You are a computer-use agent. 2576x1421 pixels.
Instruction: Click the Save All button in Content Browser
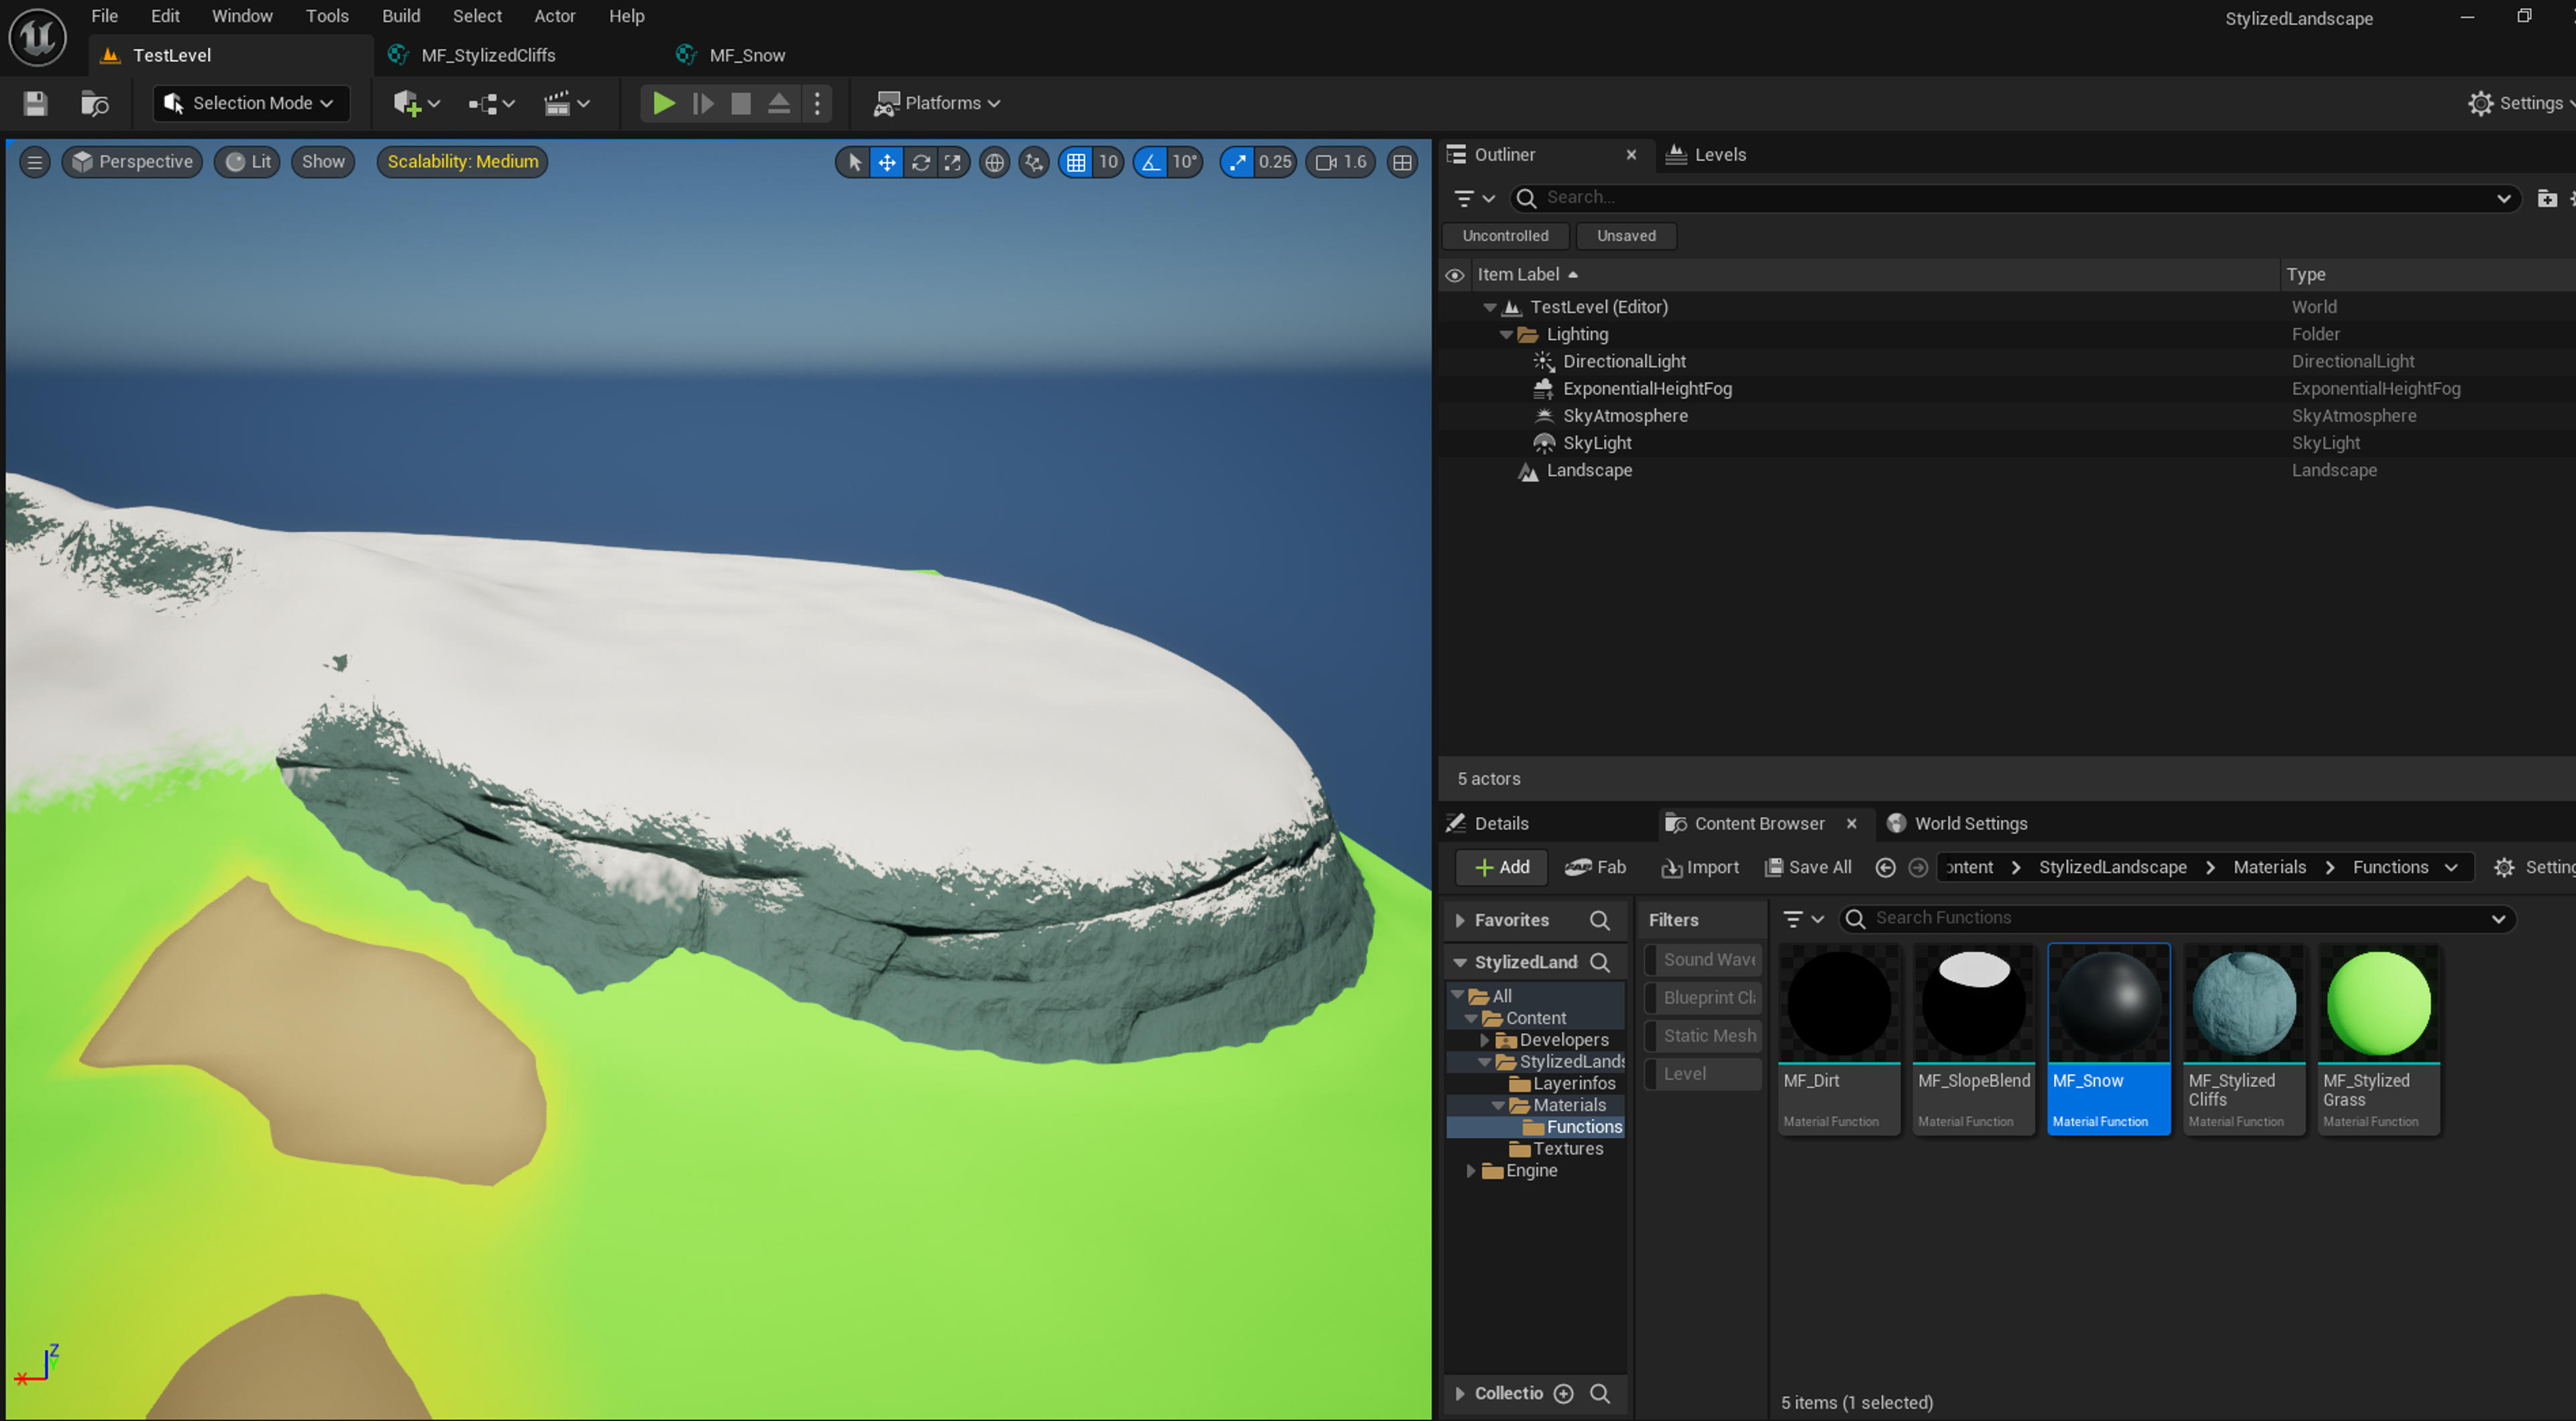tap(1808, 867)
